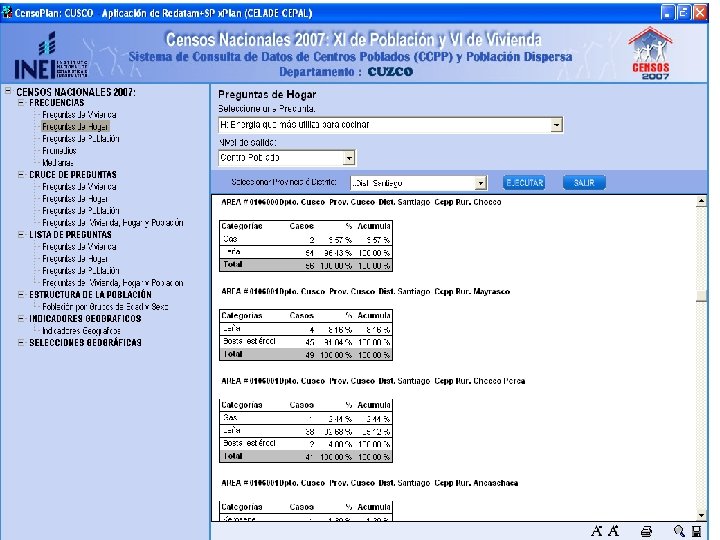This screenshot has width=720, height=540.
Task: Click the CENSOS NACIONALES 2007 root label
Action: point(76,92)
